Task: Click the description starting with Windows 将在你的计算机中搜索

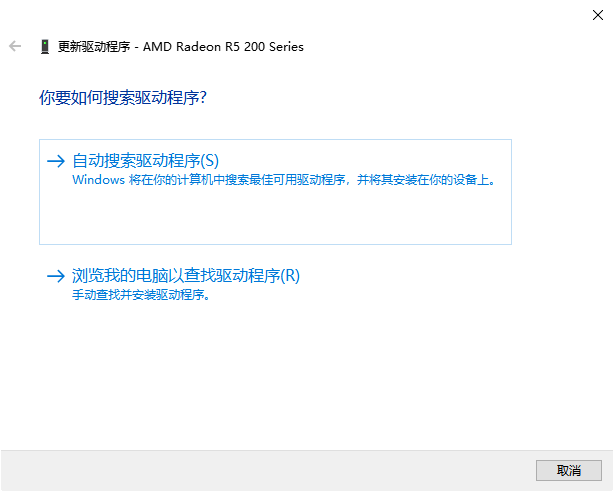Action: [x=284, y=181]
